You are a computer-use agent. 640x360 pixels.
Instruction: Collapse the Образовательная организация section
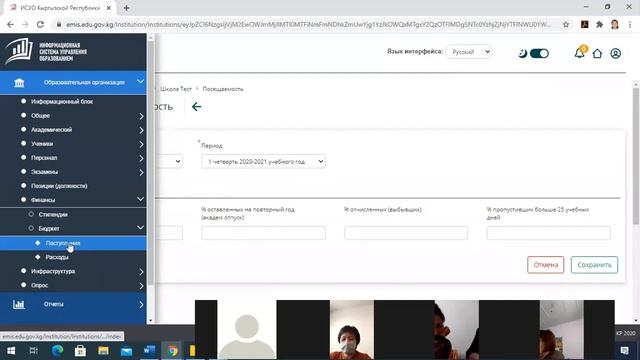(x=140, y=82)
